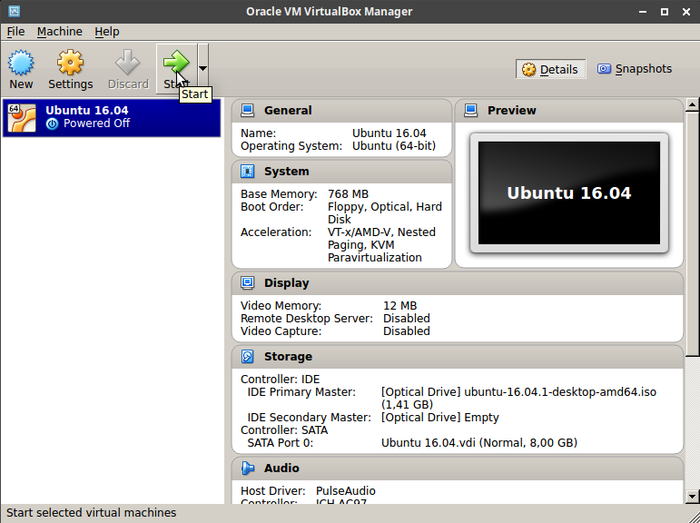700x523 pixels.
Task: Open the Machine menu
Action: pyautogui.click(x=59, y=32)
